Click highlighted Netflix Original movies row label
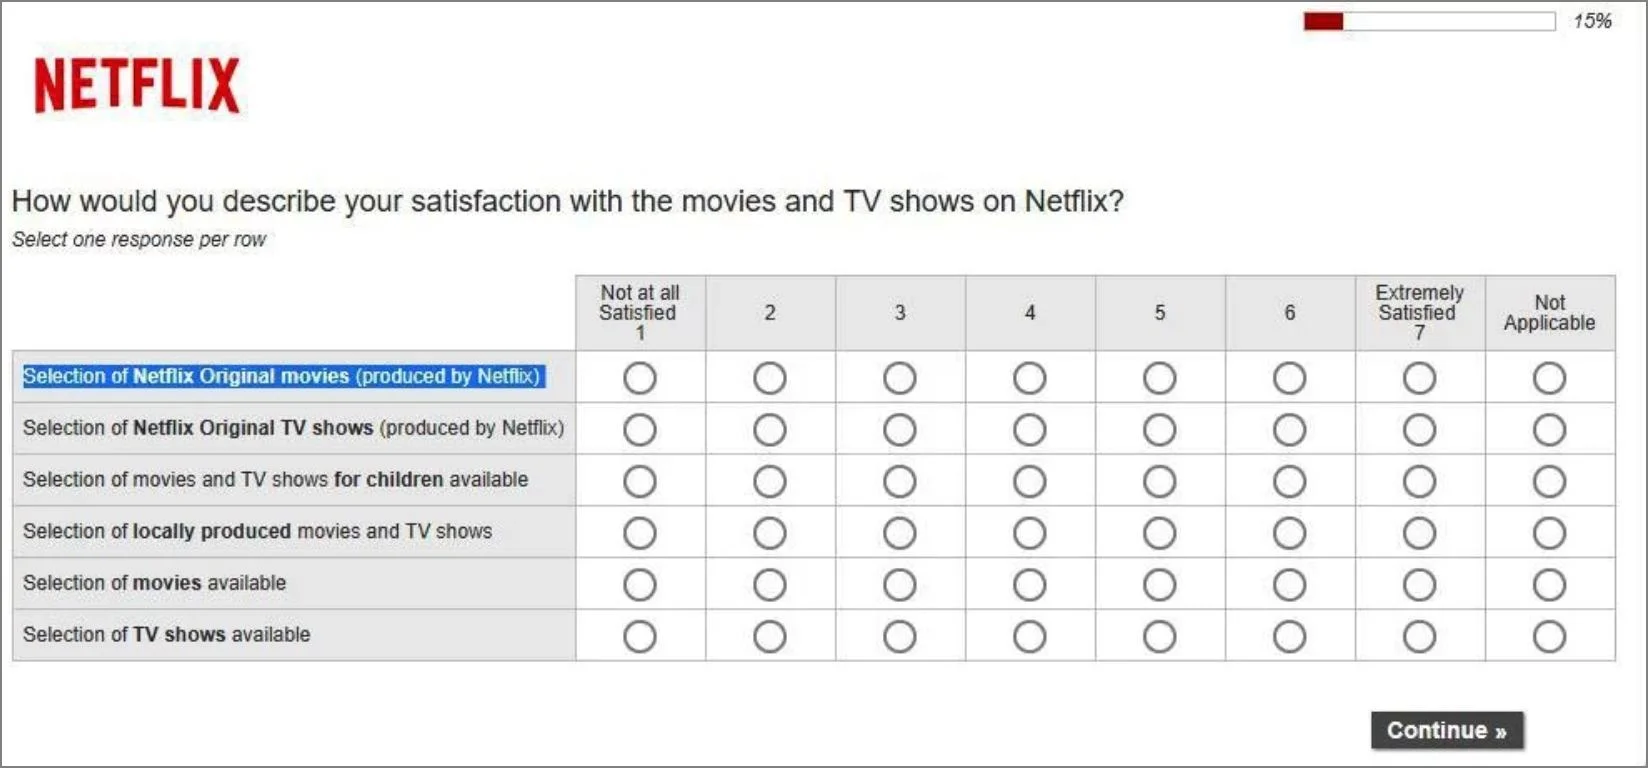Viewport: 1648px width, 768px height. [283, 377]
